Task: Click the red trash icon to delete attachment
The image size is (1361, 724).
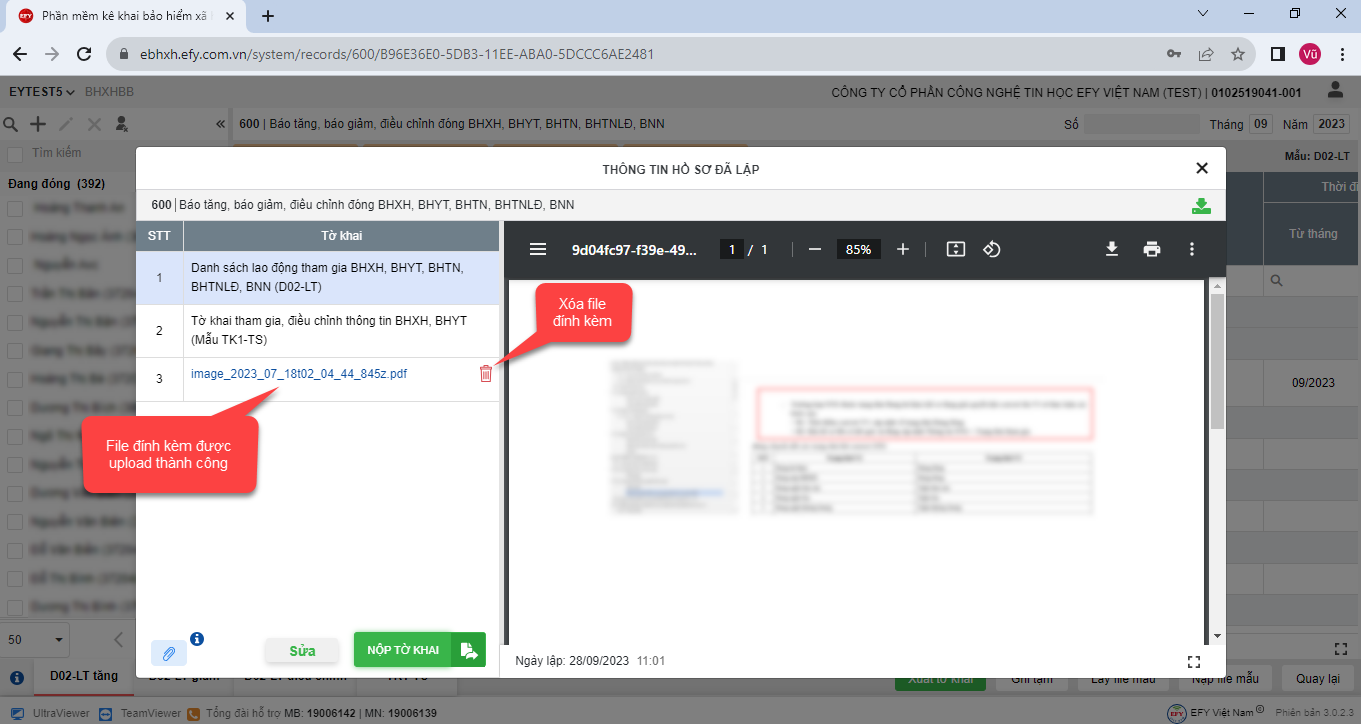Action: 486,374
